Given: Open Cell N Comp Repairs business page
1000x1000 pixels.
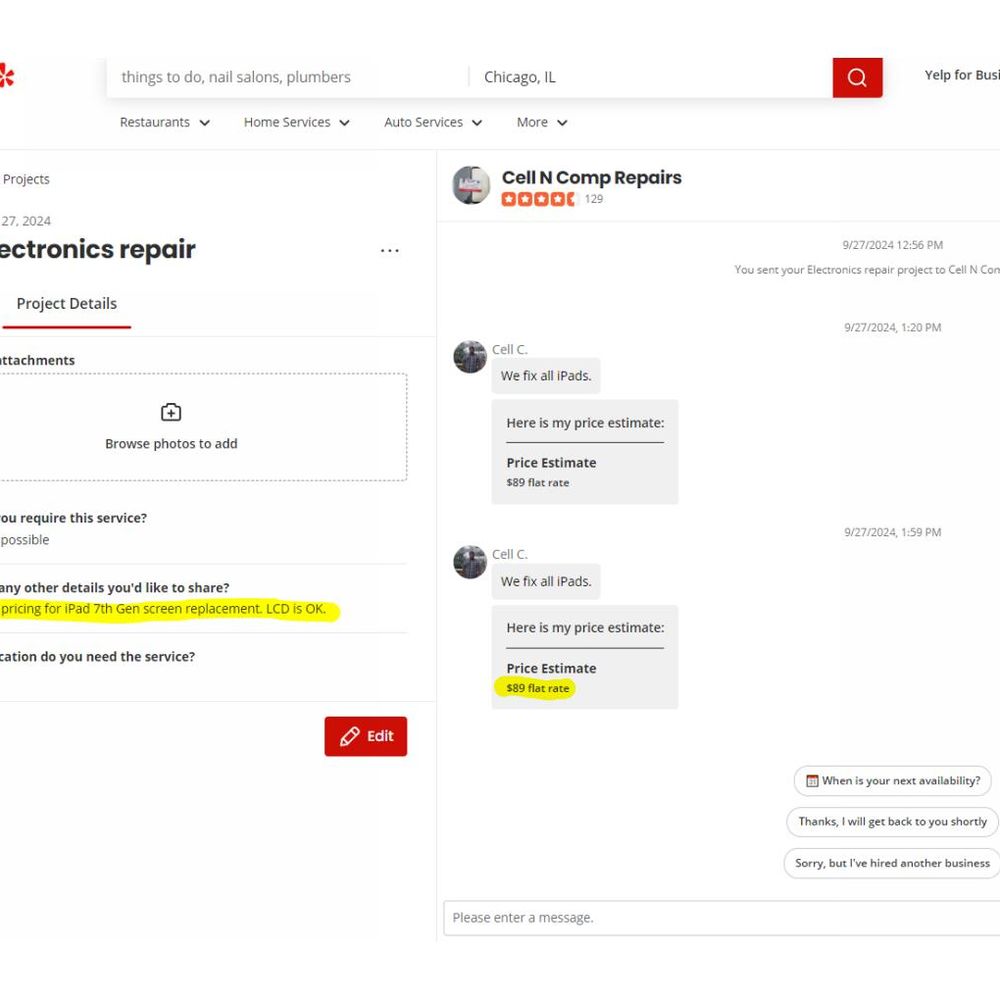Looking at the screenshot, I should tap(591, 177).
